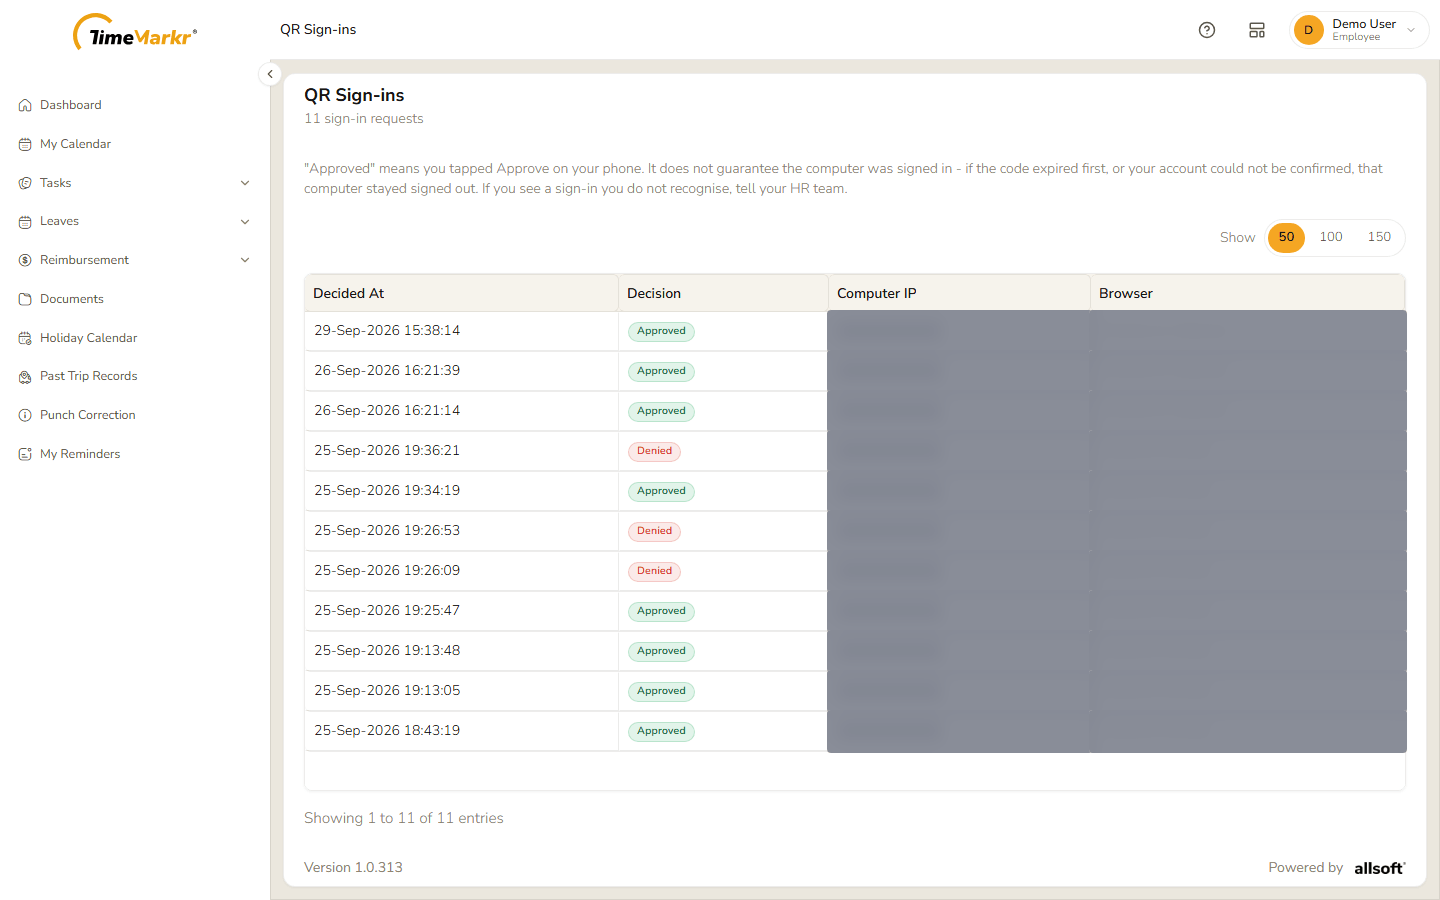Click the Reimbursement dollar icon
This screenshot has width=1440, height=900.
click(x=25, y=260)
